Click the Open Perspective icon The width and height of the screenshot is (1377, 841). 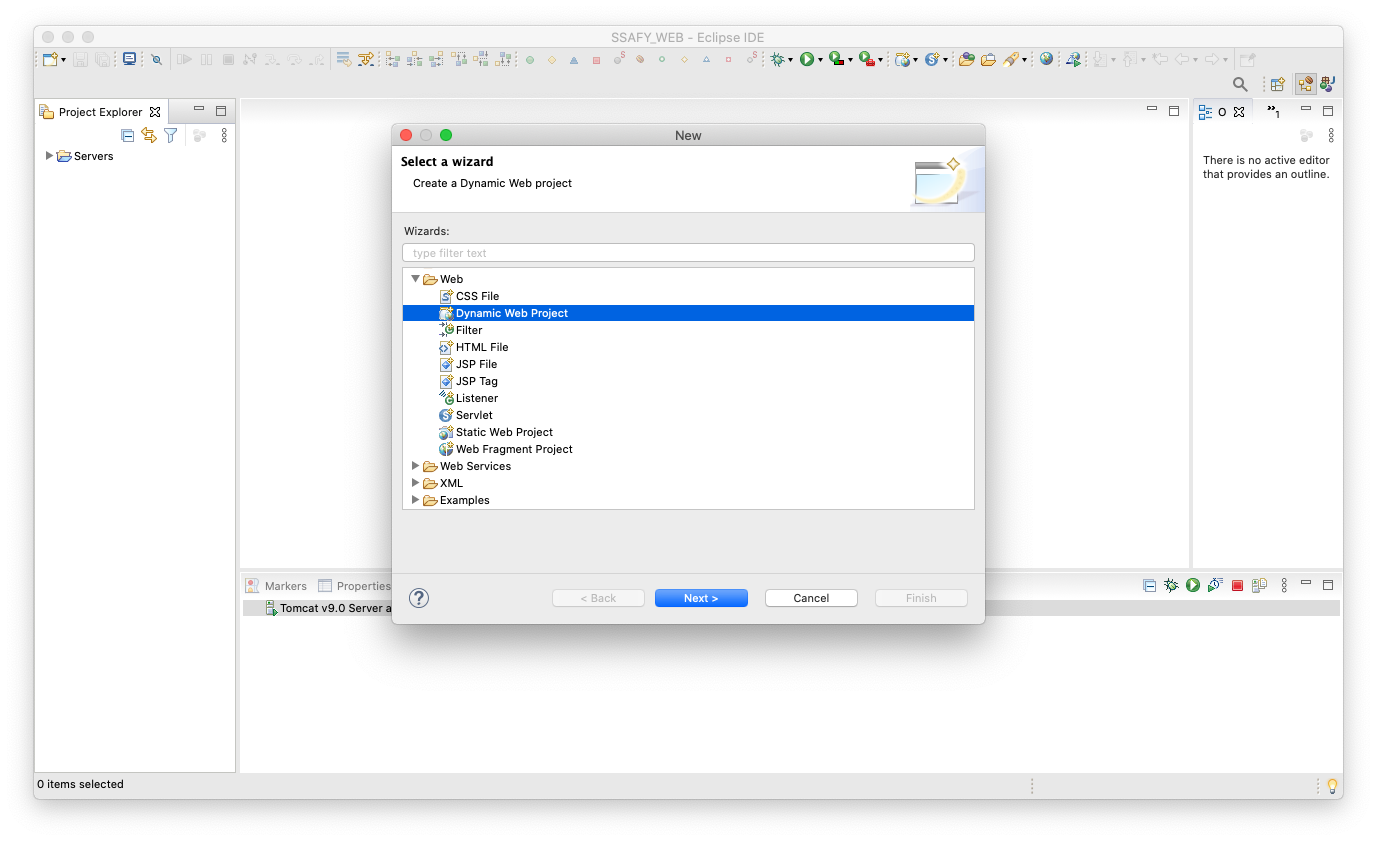(x=1277, y=85)
